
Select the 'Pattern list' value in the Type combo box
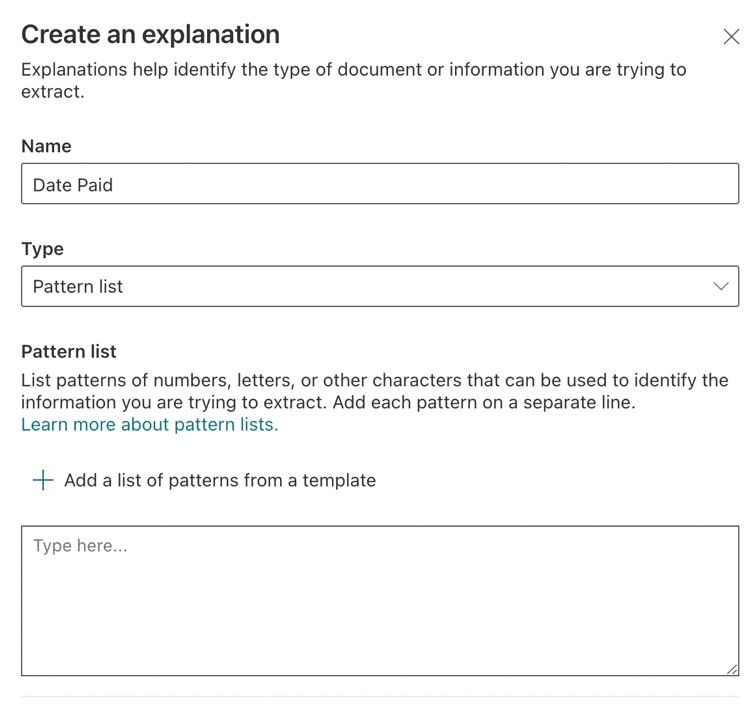[x=78, y=287]
